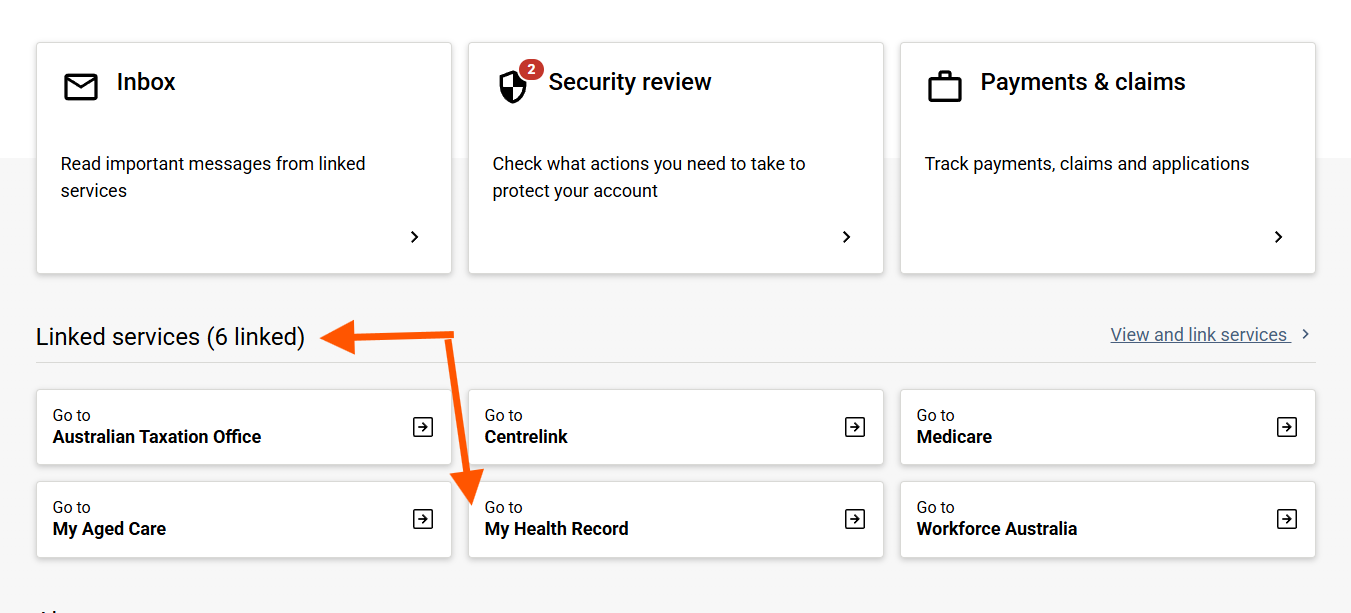Click the red notification badge showing 2
Viewport: 1351px width, 613px height.
(x=531, y=69)
